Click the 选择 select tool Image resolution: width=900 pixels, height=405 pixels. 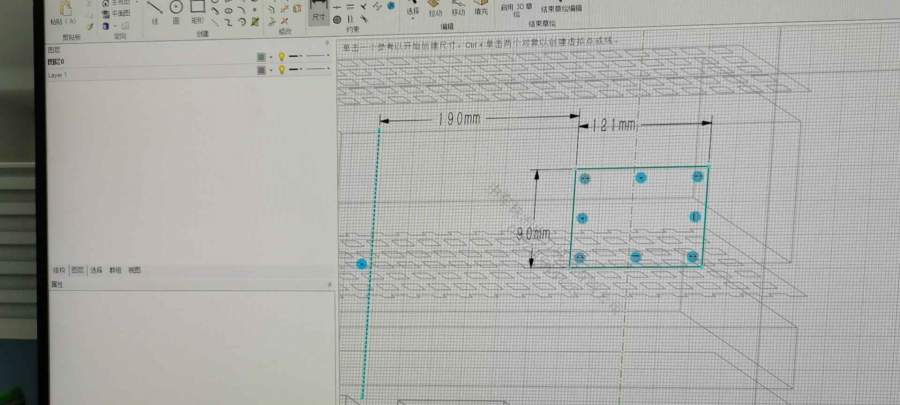(x=413, y=7)
